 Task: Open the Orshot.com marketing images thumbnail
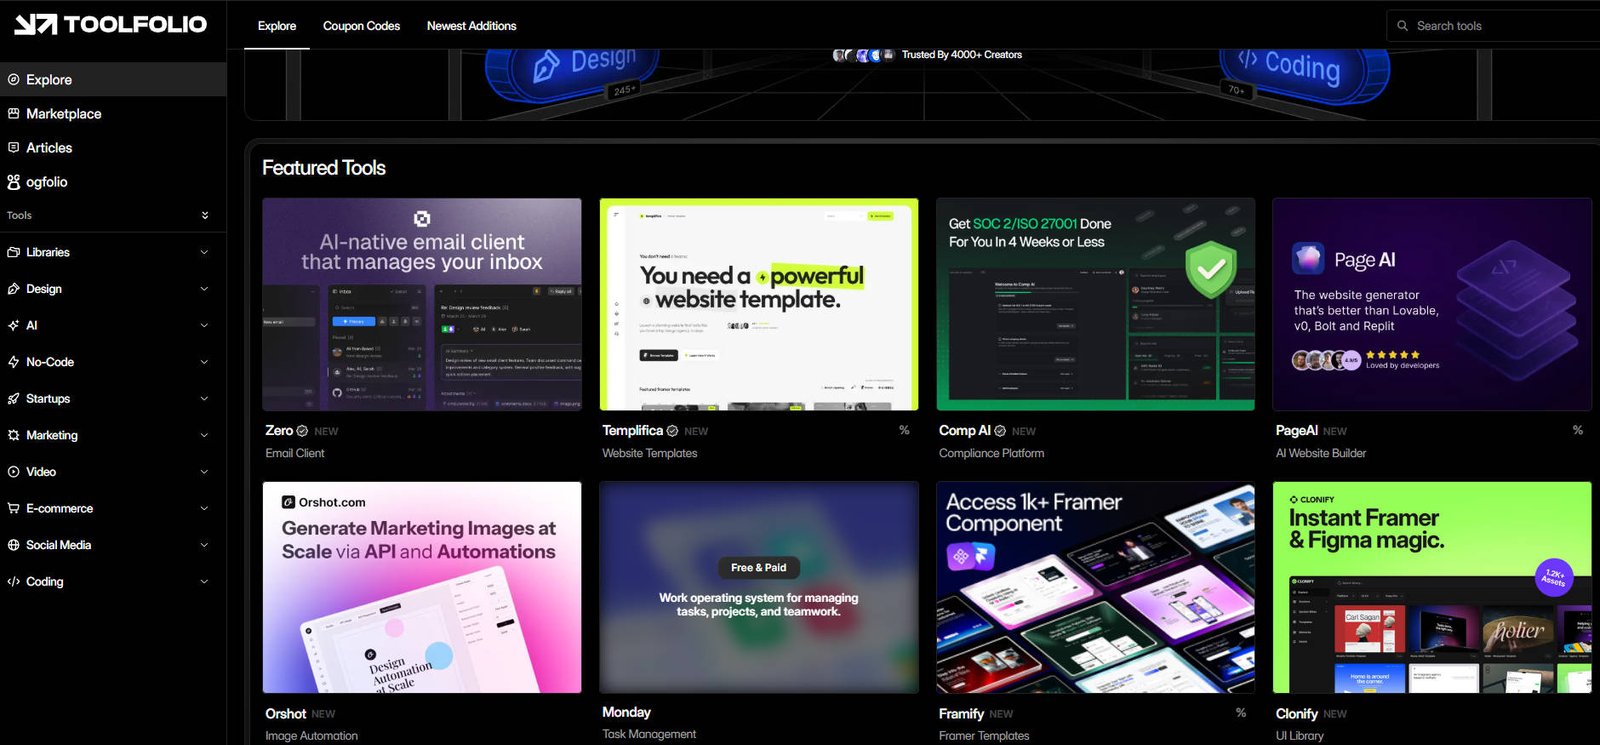pos(422,588)
